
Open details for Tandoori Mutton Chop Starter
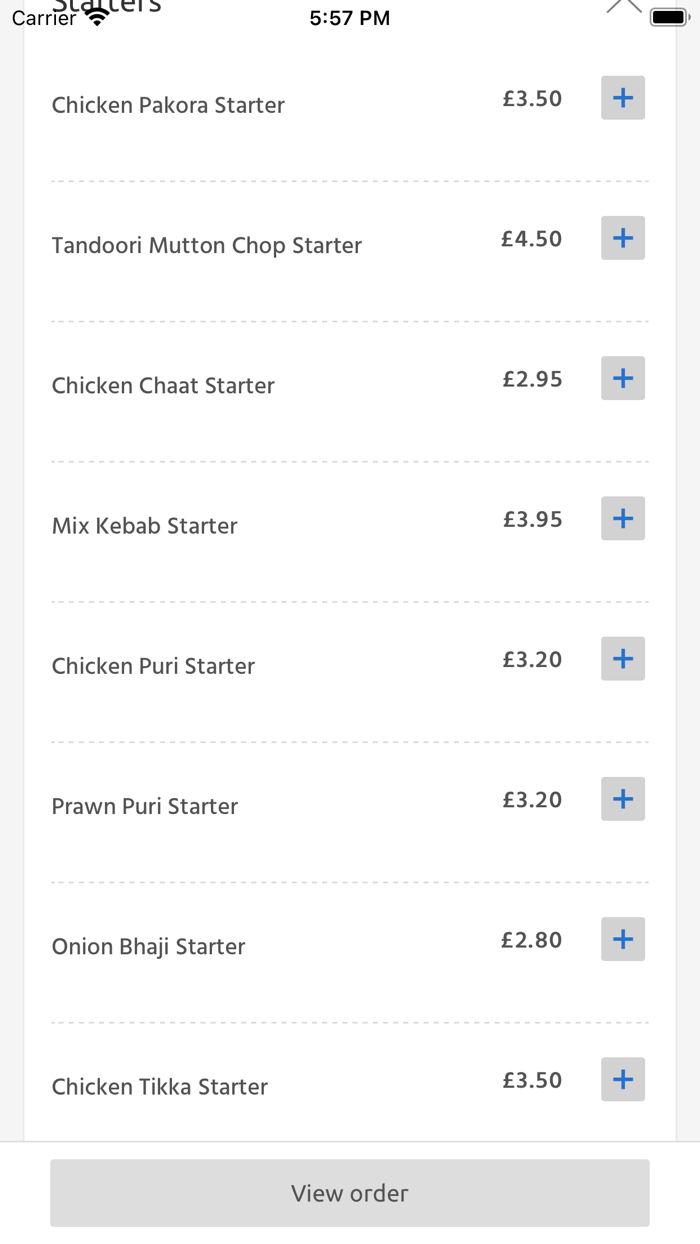(x=207, y=245)
